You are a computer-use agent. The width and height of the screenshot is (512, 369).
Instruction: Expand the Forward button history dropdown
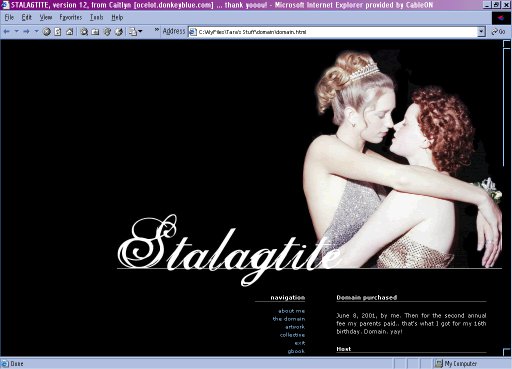(x=36, y=31)
